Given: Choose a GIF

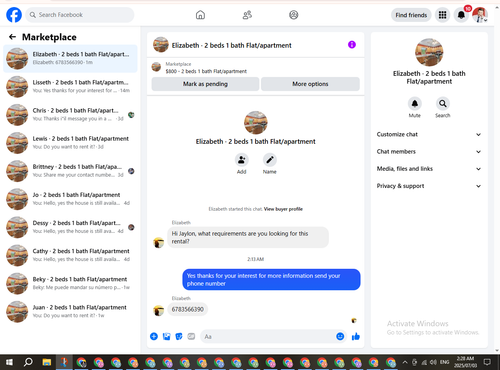Looking at the screenshot, I should (x=191, y=336).
